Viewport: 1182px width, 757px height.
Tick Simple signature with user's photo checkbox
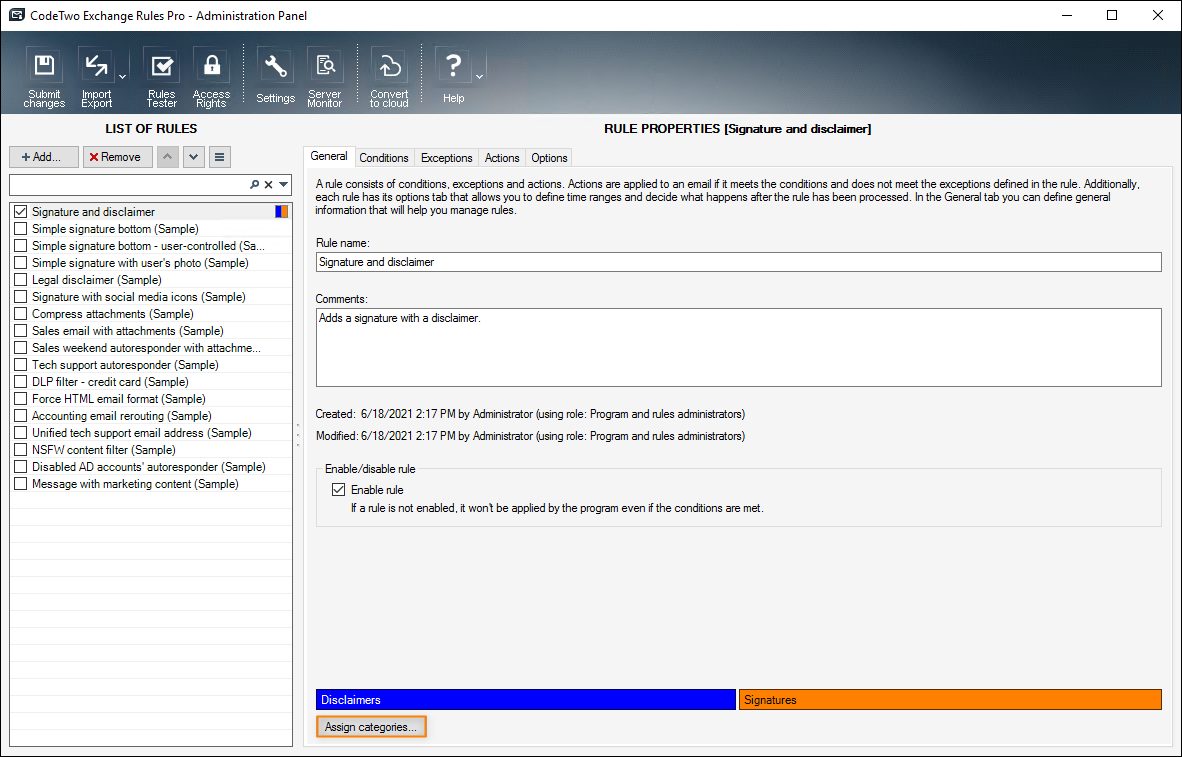[x=20, y=262]
